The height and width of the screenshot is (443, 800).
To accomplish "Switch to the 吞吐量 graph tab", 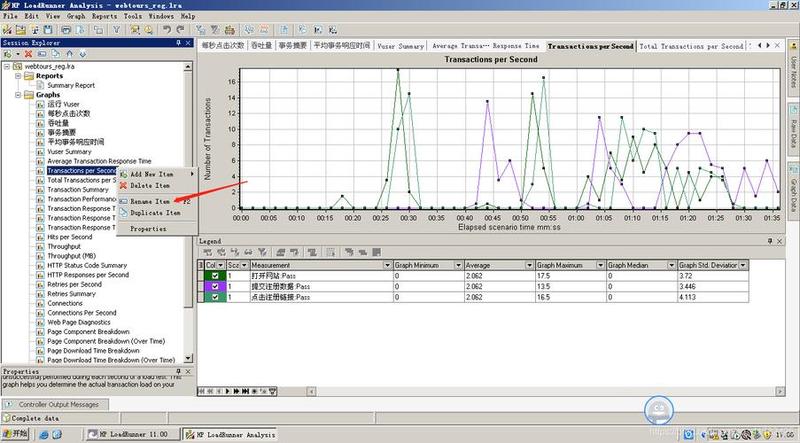I will [261, 46].
